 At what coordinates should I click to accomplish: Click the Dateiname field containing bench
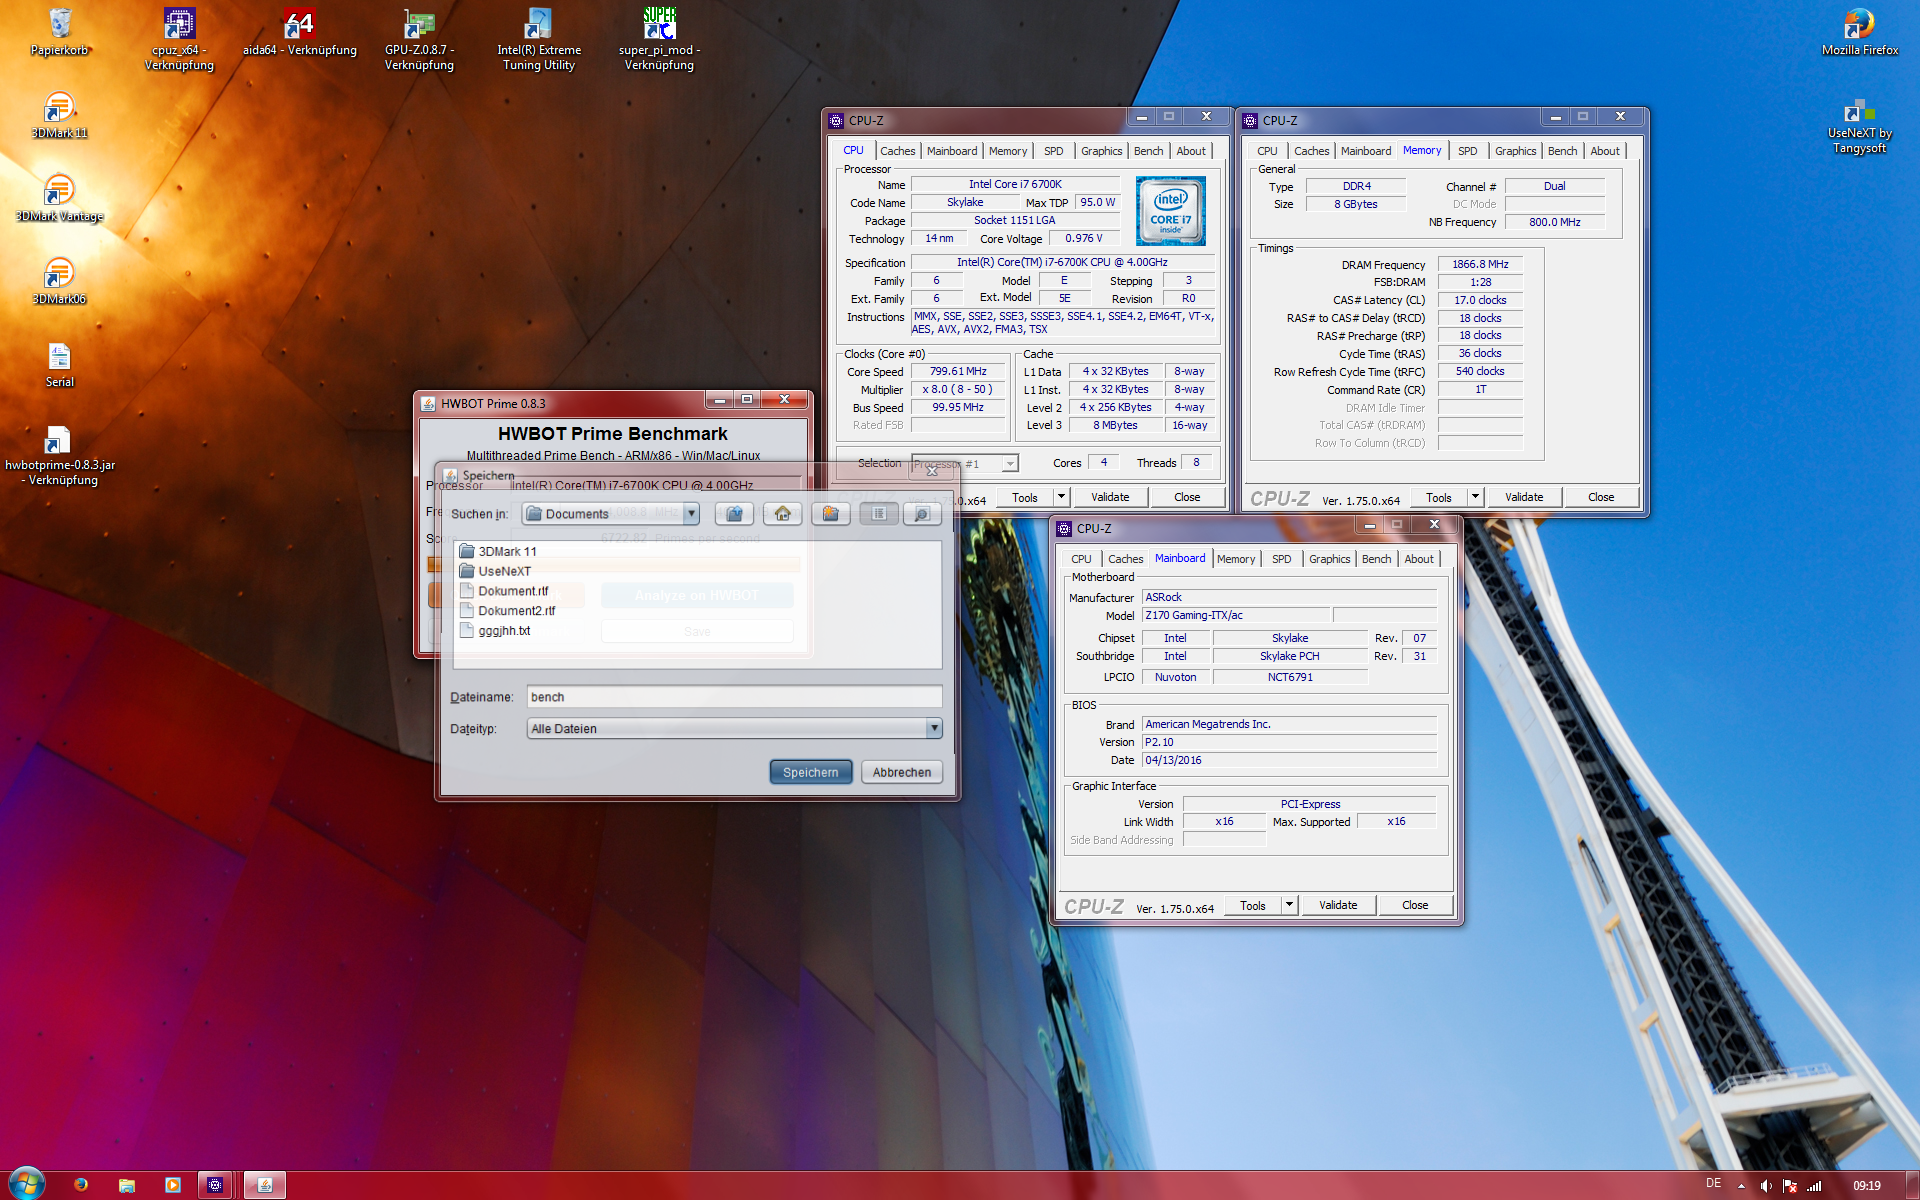click(x=734, y=697)
